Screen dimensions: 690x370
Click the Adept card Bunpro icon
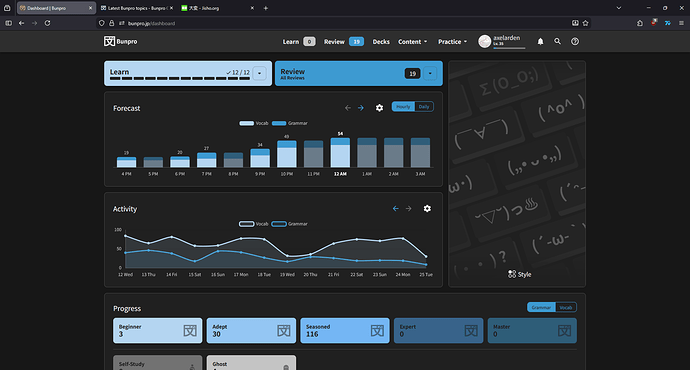click(x=284, y=330)
